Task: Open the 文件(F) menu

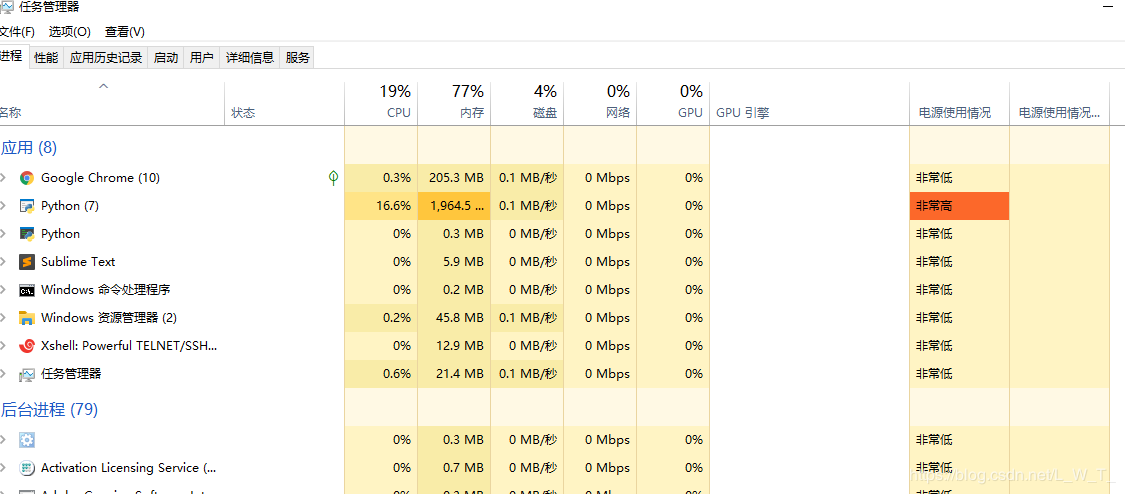Action: tap(17, 32)
